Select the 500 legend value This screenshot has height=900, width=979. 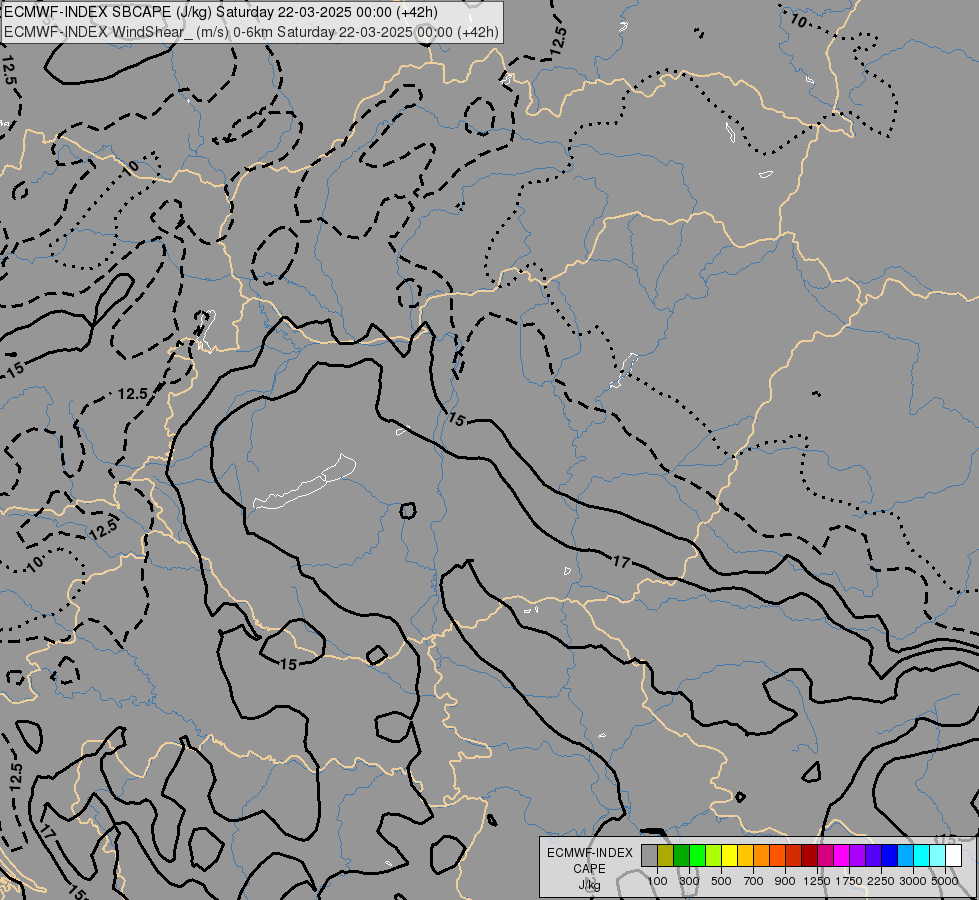pyautogui.click(x=721, y=881)
